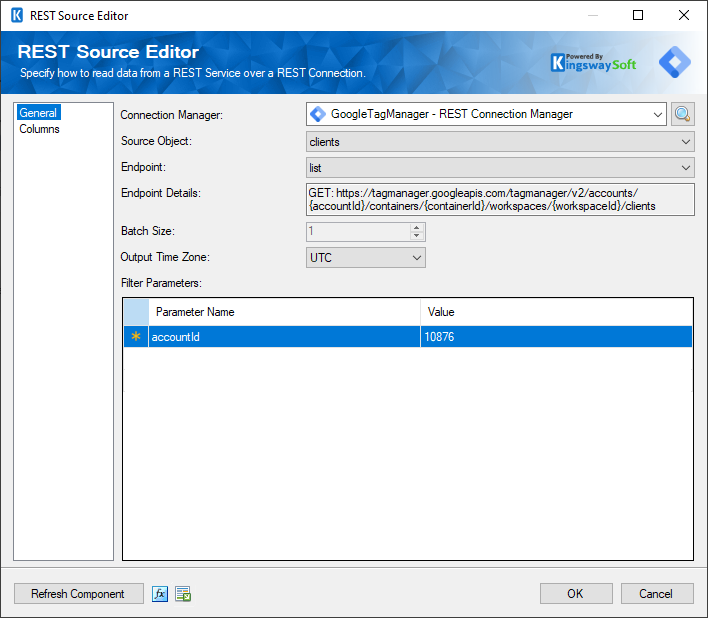Decrease the Batch Size value
This screenshot has width=708, height=618.
[x=417, y=236]
